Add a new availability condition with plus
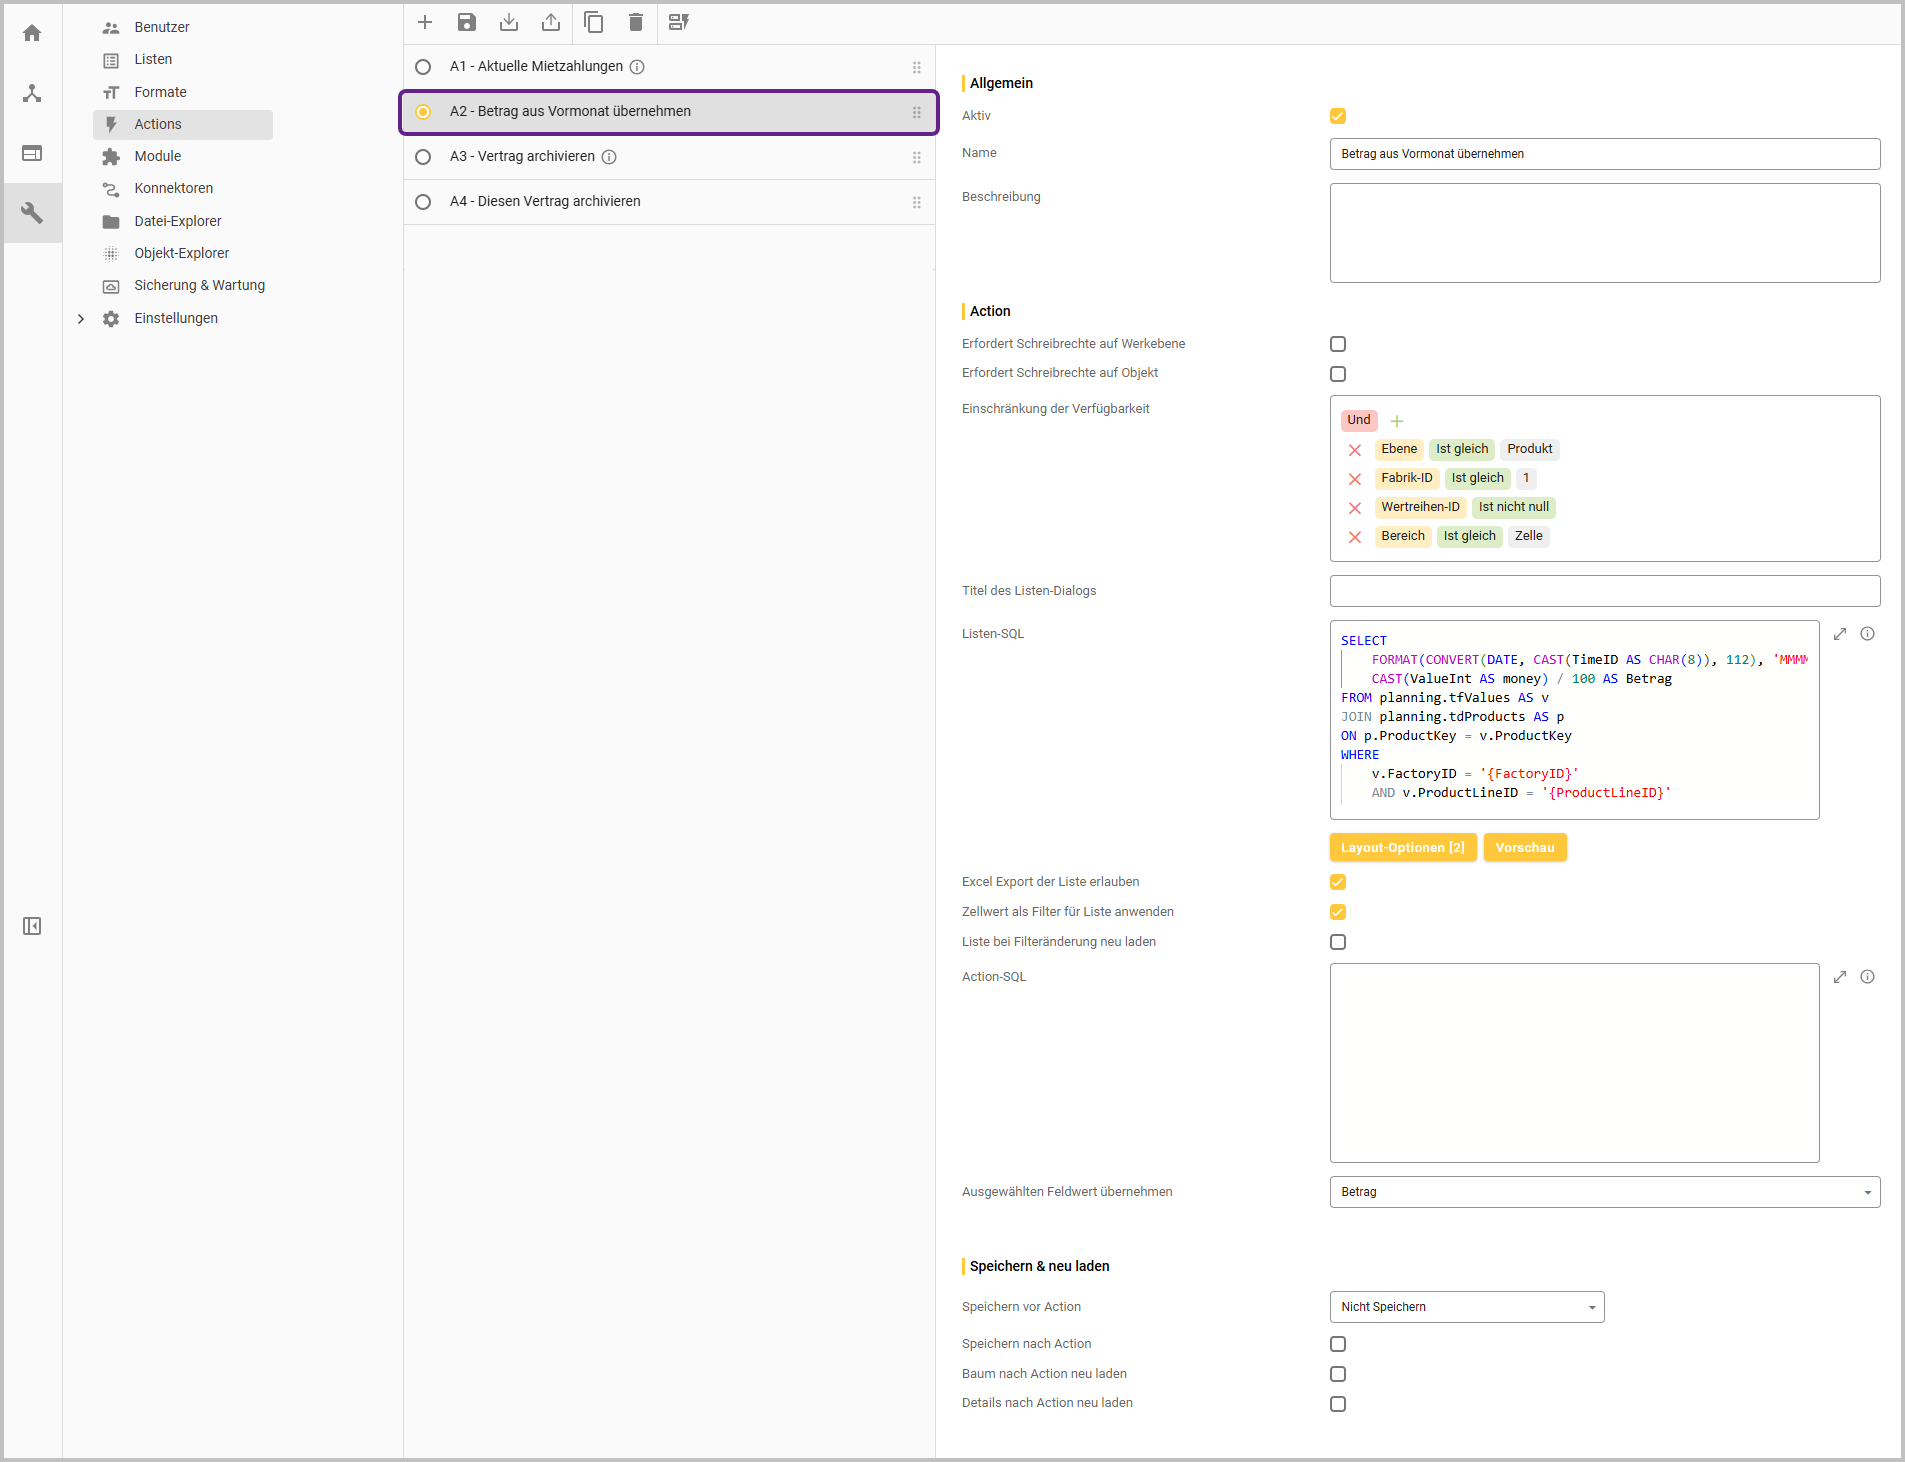 click(1397, 421)
